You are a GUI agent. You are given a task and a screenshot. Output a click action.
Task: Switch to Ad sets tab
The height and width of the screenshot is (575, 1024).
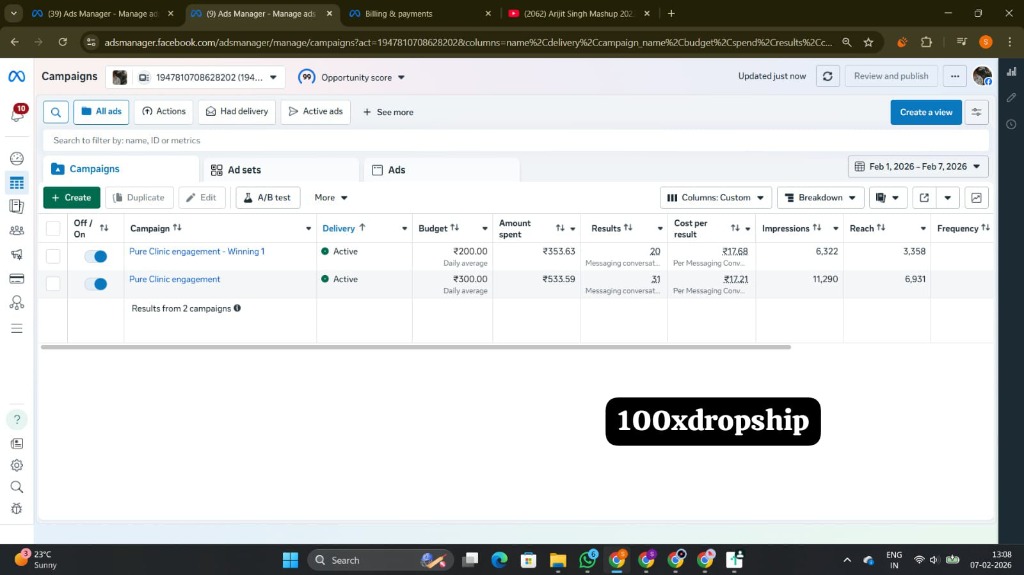pyautogui.click(x=281, y=170)
